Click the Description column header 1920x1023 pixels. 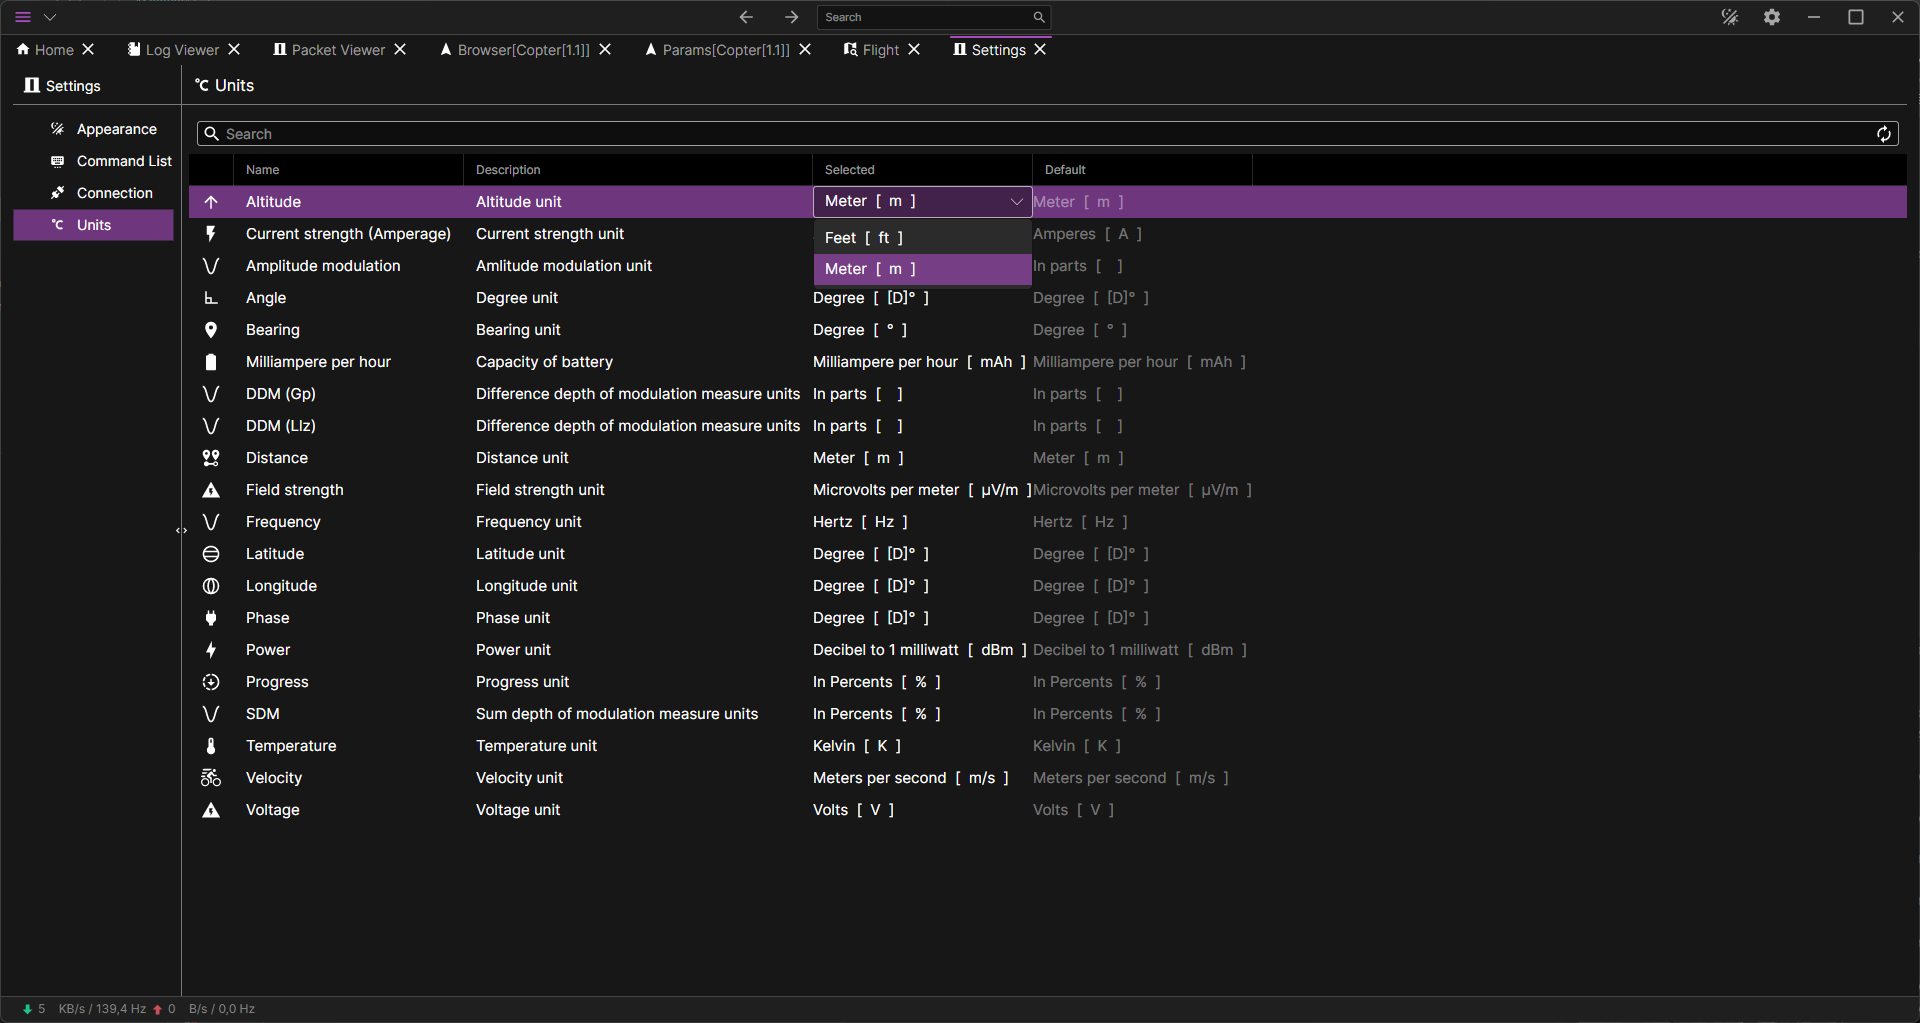click(x=508, y=170)
